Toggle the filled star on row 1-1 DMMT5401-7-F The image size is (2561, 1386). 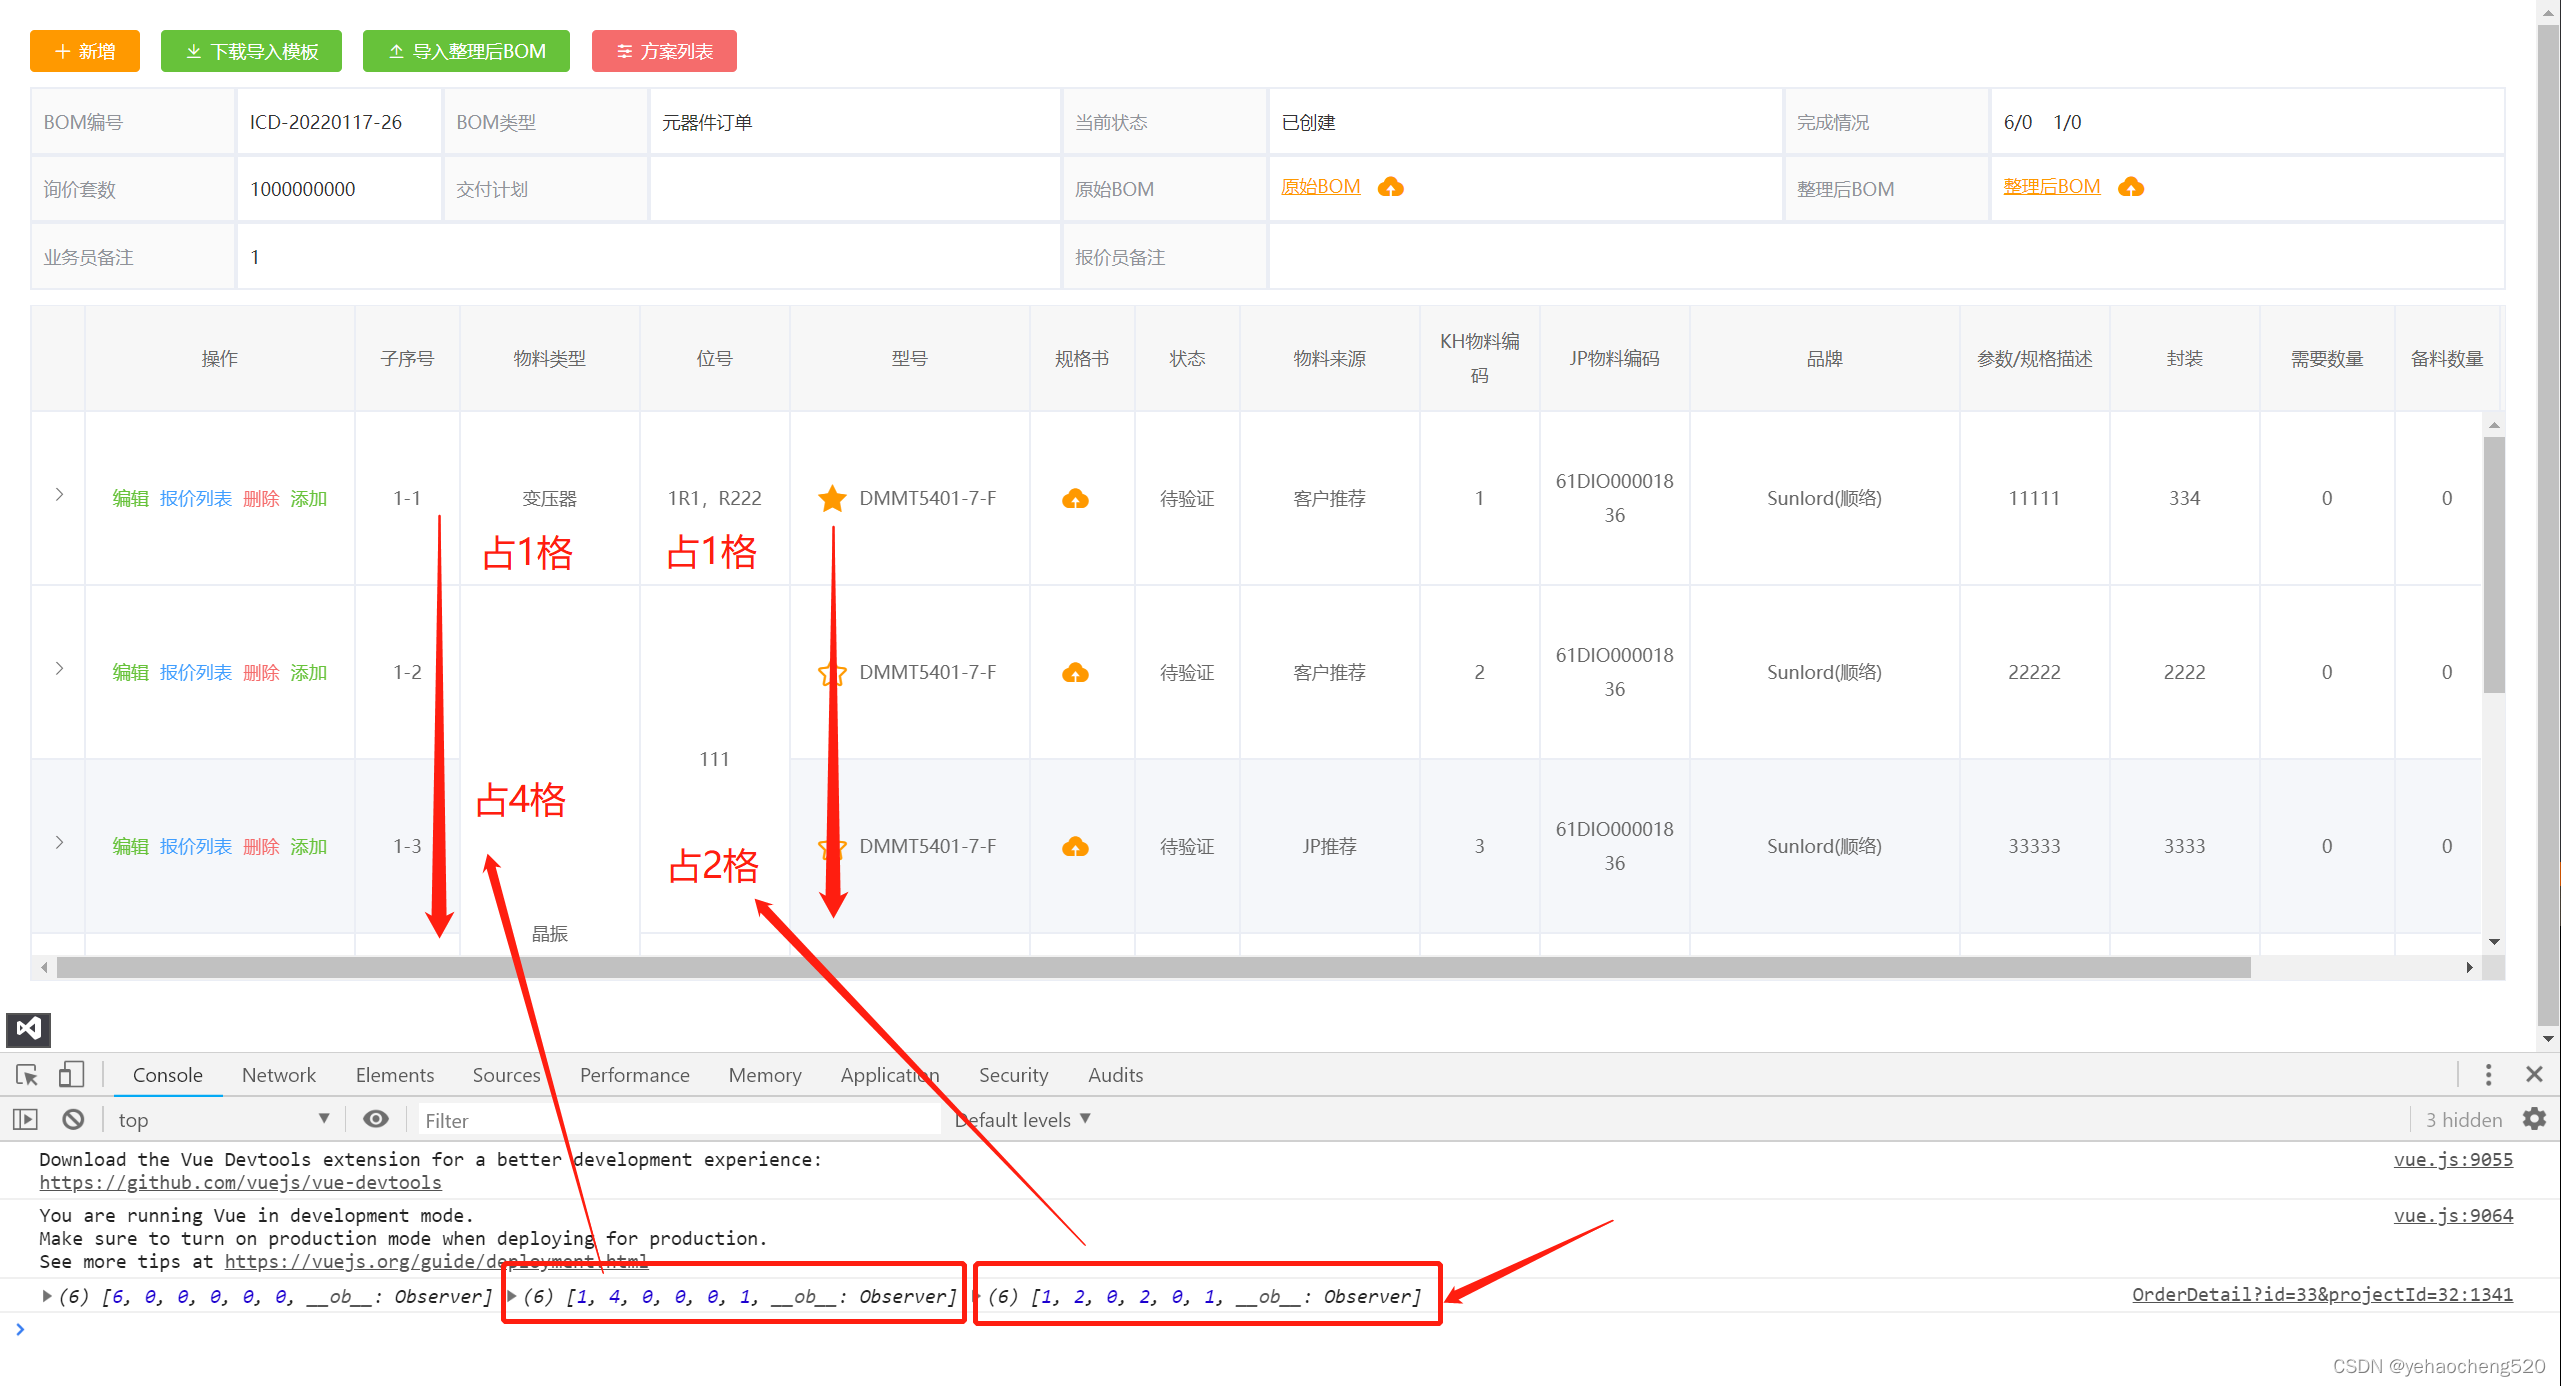coord(832,498)
